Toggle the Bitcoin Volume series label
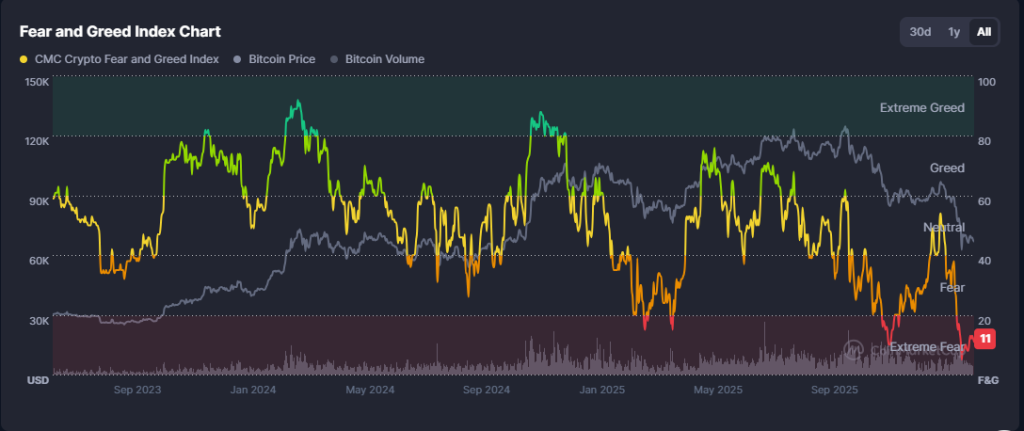The width and height of the screenshot is (1024, 431). (384, 60)
